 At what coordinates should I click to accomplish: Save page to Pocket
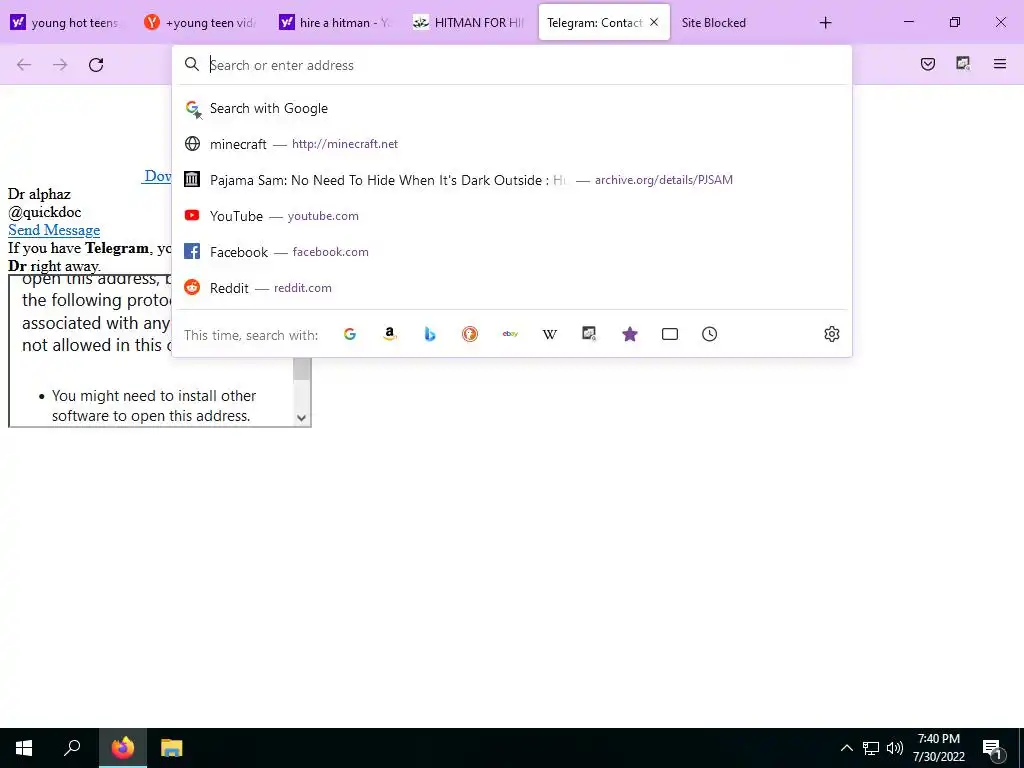point(927,63)
